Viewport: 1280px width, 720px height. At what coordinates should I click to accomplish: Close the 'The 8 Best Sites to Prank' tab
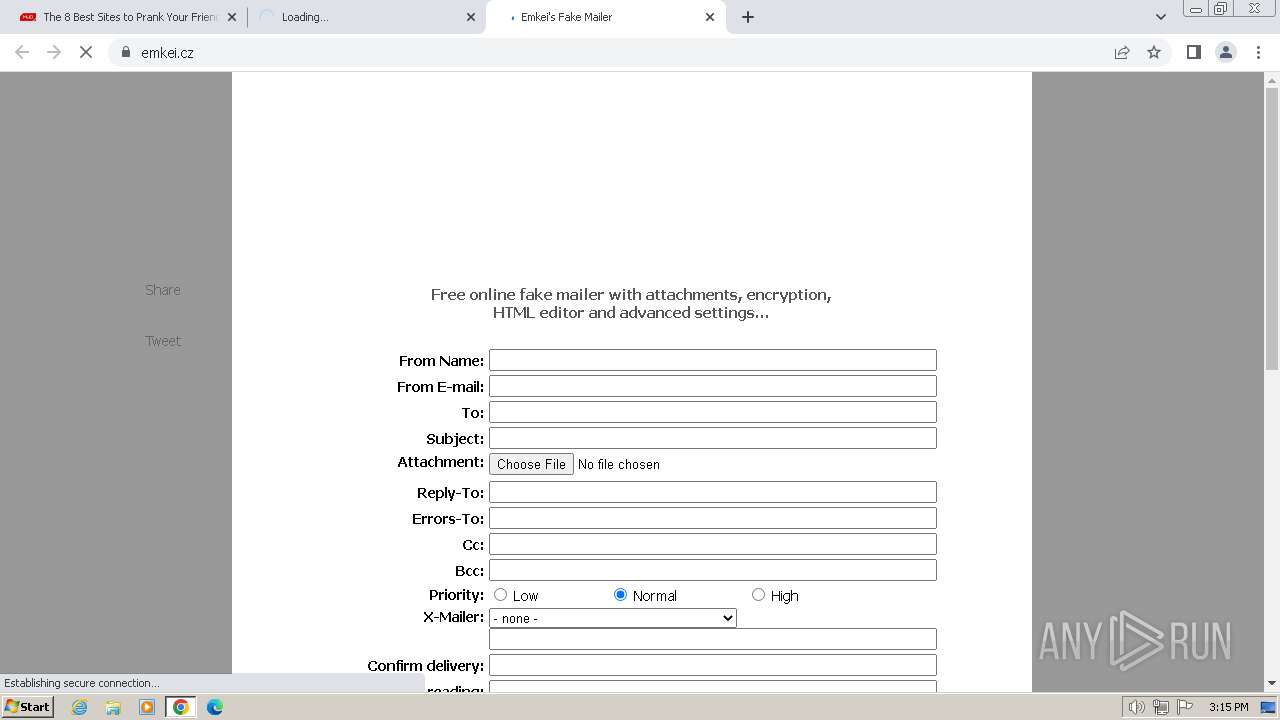point(232,17)
